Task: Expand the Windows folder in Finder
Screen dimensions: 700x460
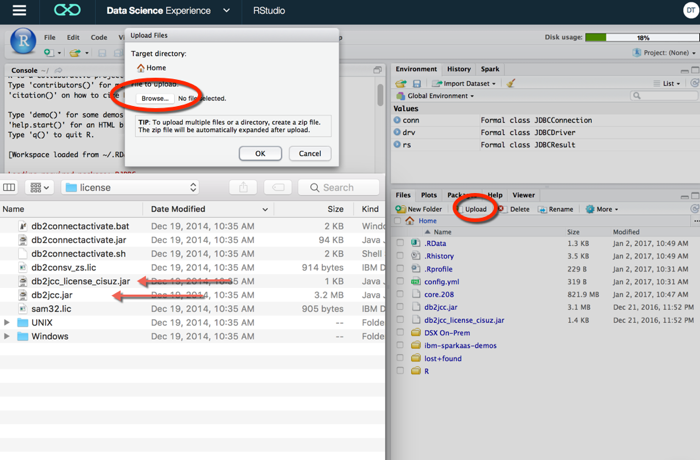Action: [x=7, y=336]
